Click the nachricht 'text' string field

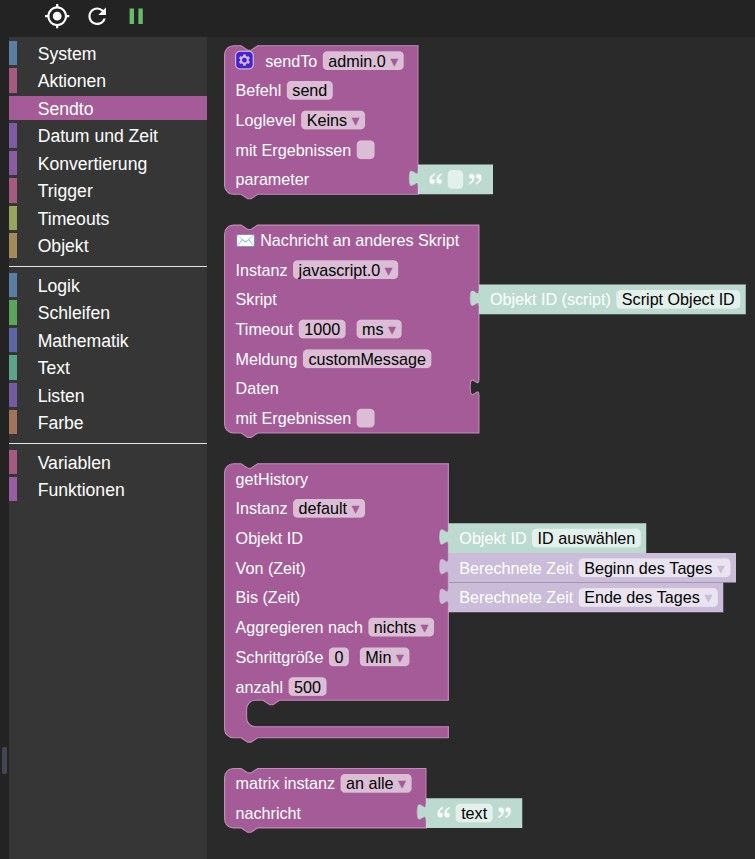(474, 813)
